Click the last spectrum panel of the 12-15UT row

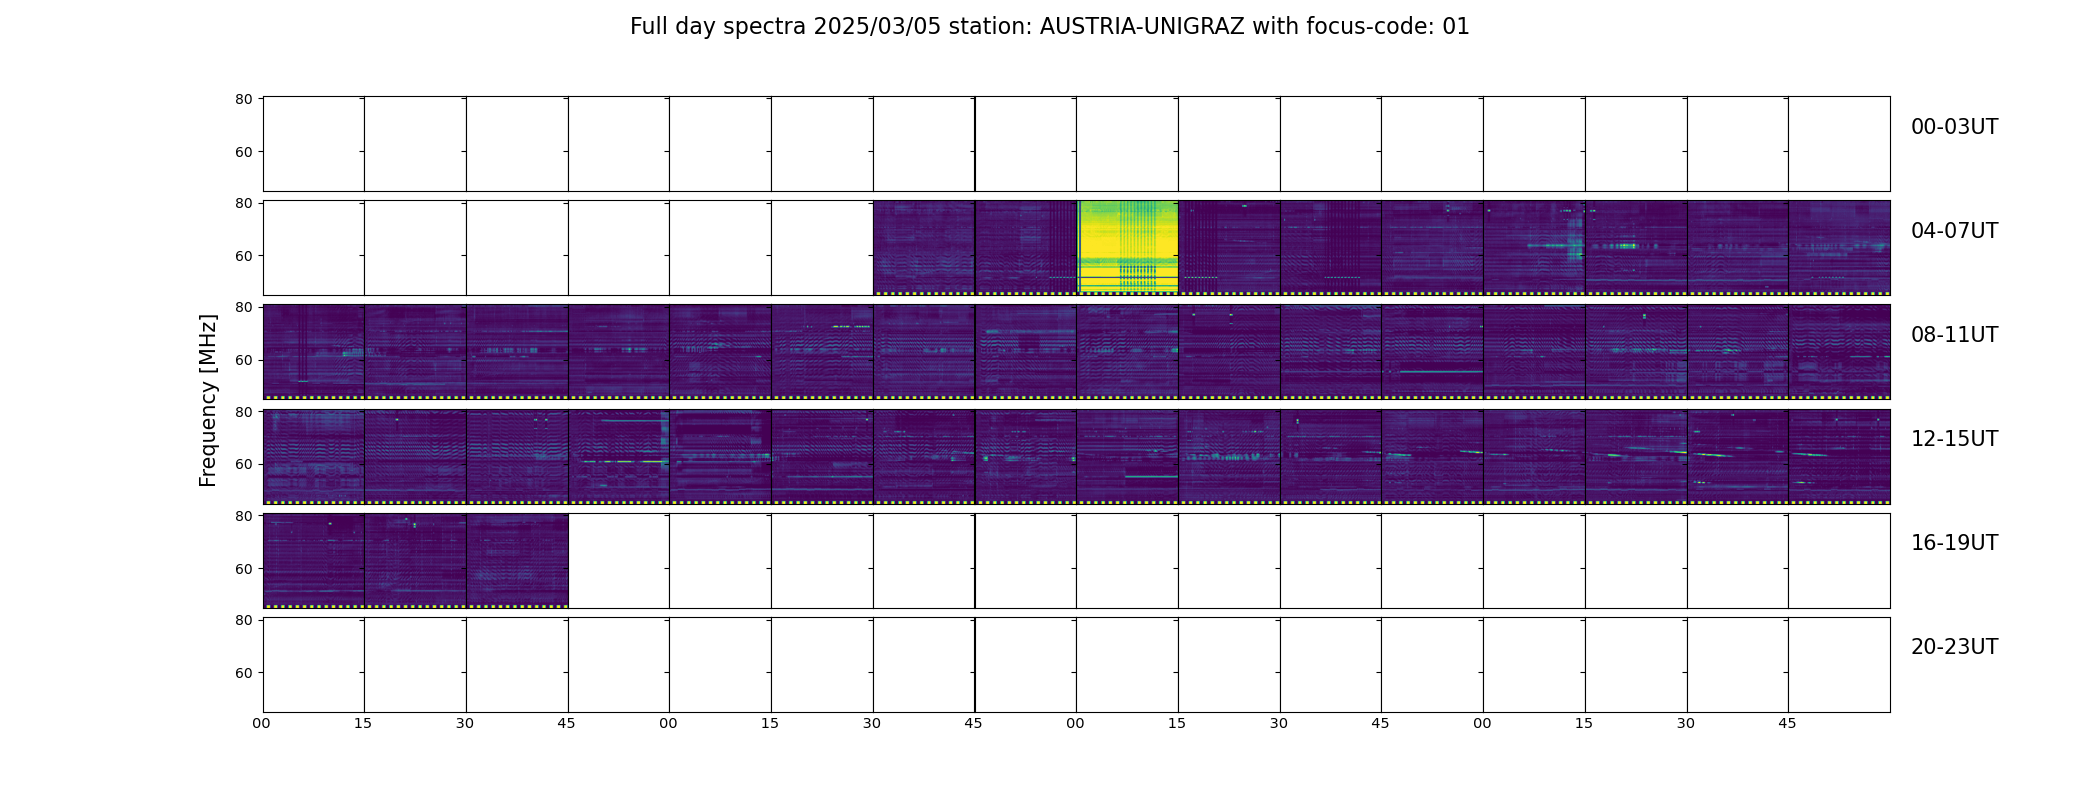click(1839, 456)
